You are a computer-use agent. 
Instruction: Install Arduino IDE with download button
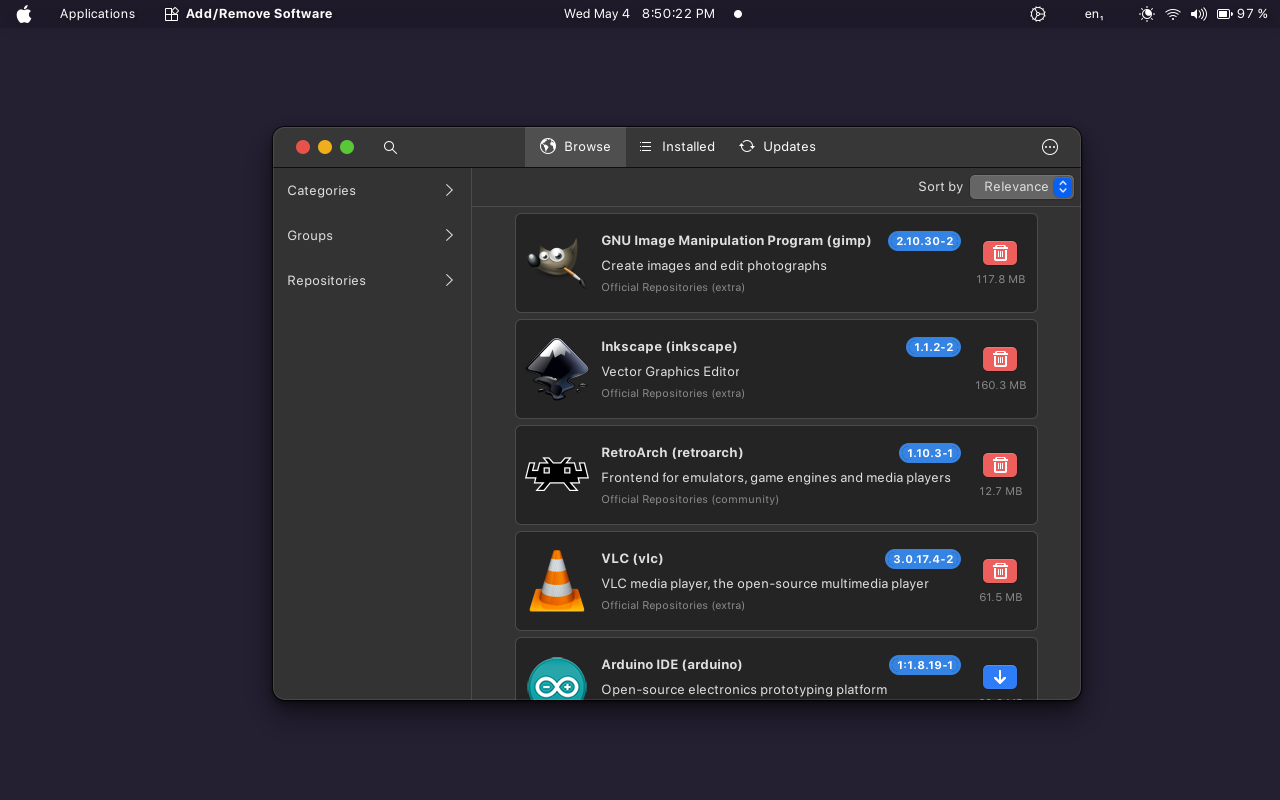point(1000,677)
